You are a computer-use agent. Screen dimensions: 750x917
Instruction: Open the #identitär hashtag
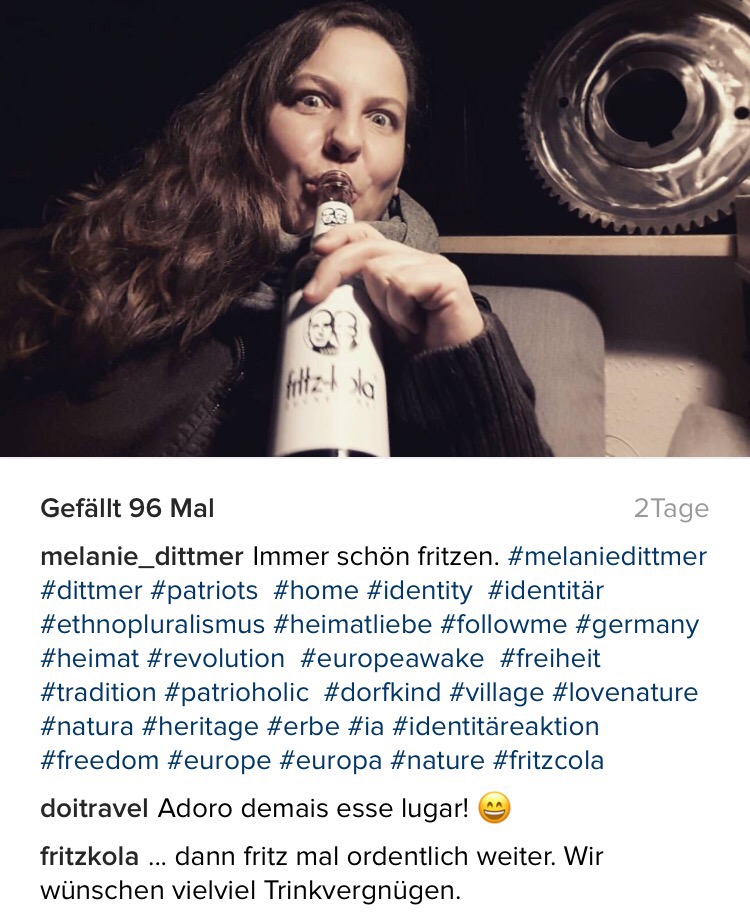[545, 591]
